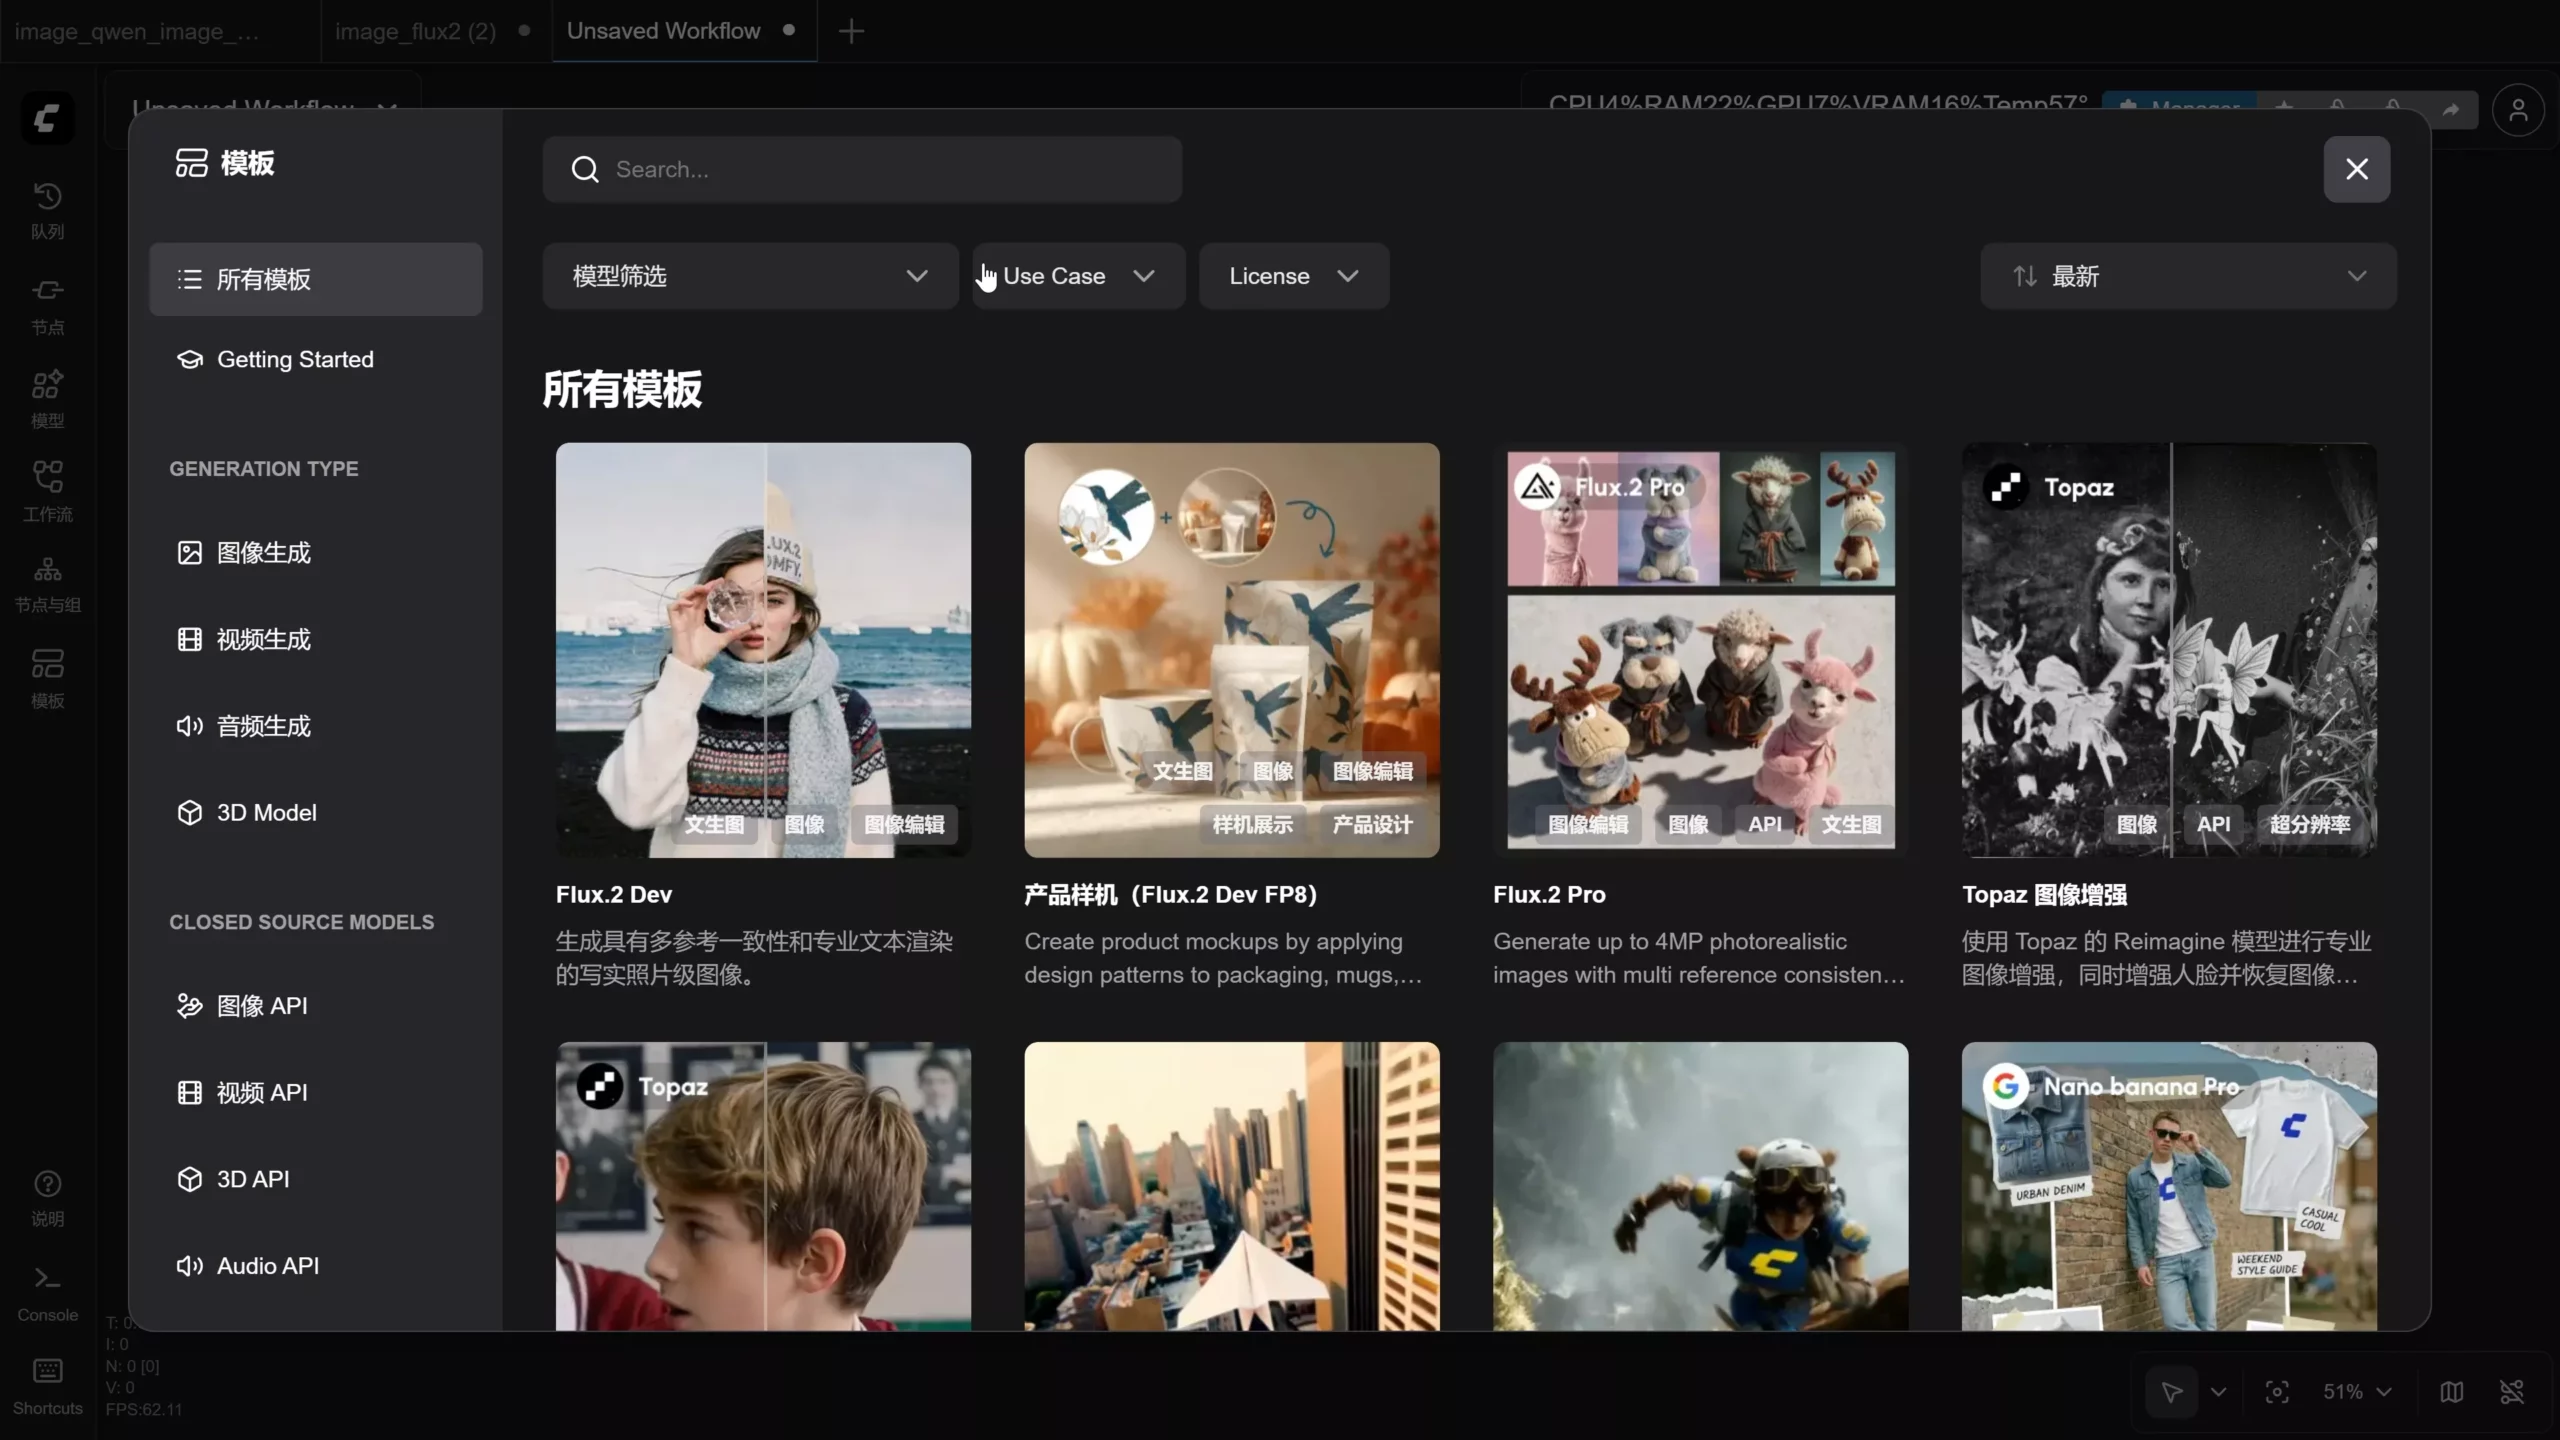Select the 图像生成 generation type

click(x=265, y=552)
